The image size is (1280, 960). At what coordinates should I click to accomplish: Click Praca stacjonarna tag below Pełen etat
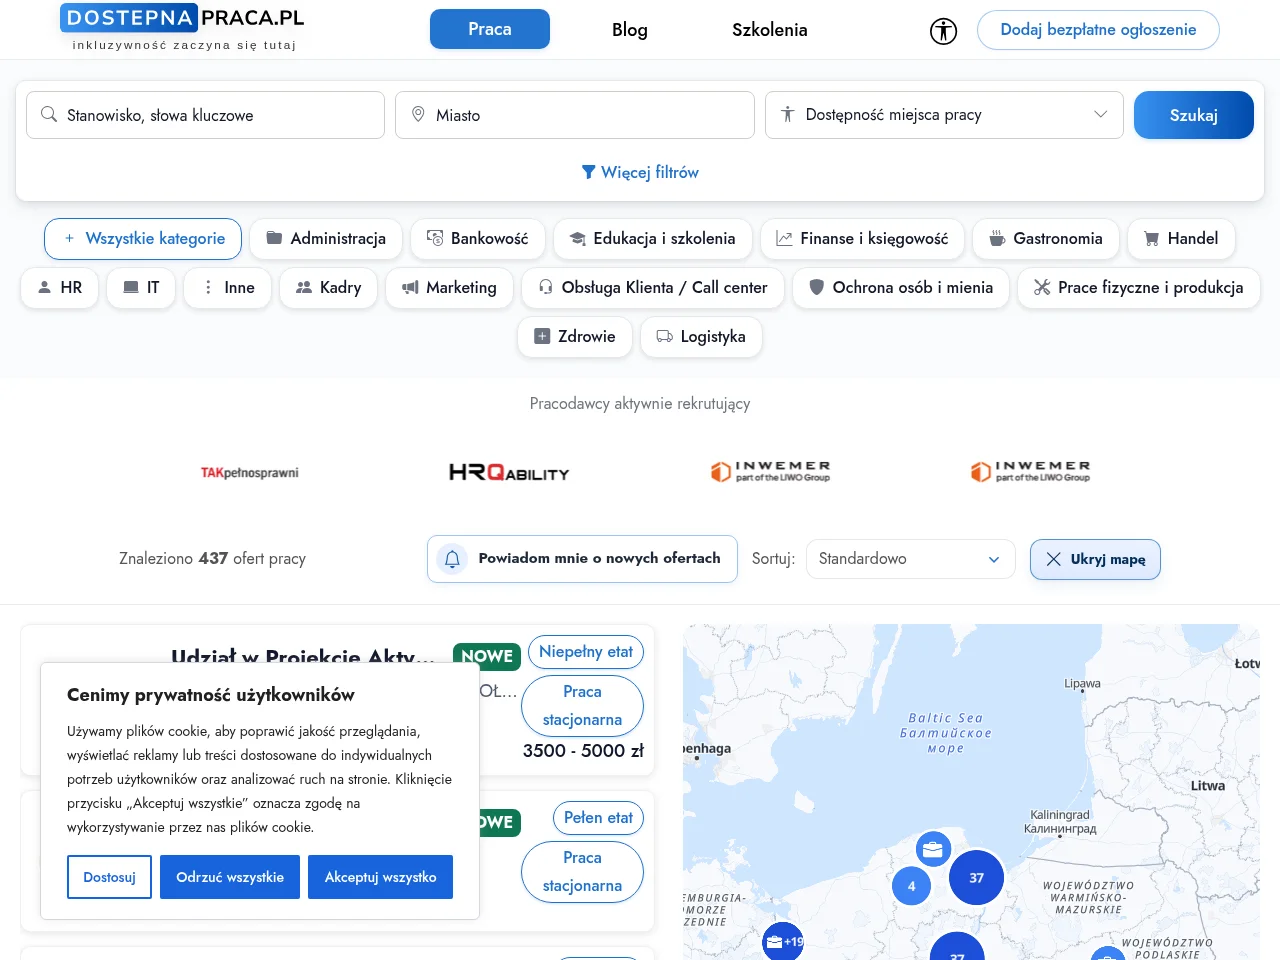click(x=582, y=872)
